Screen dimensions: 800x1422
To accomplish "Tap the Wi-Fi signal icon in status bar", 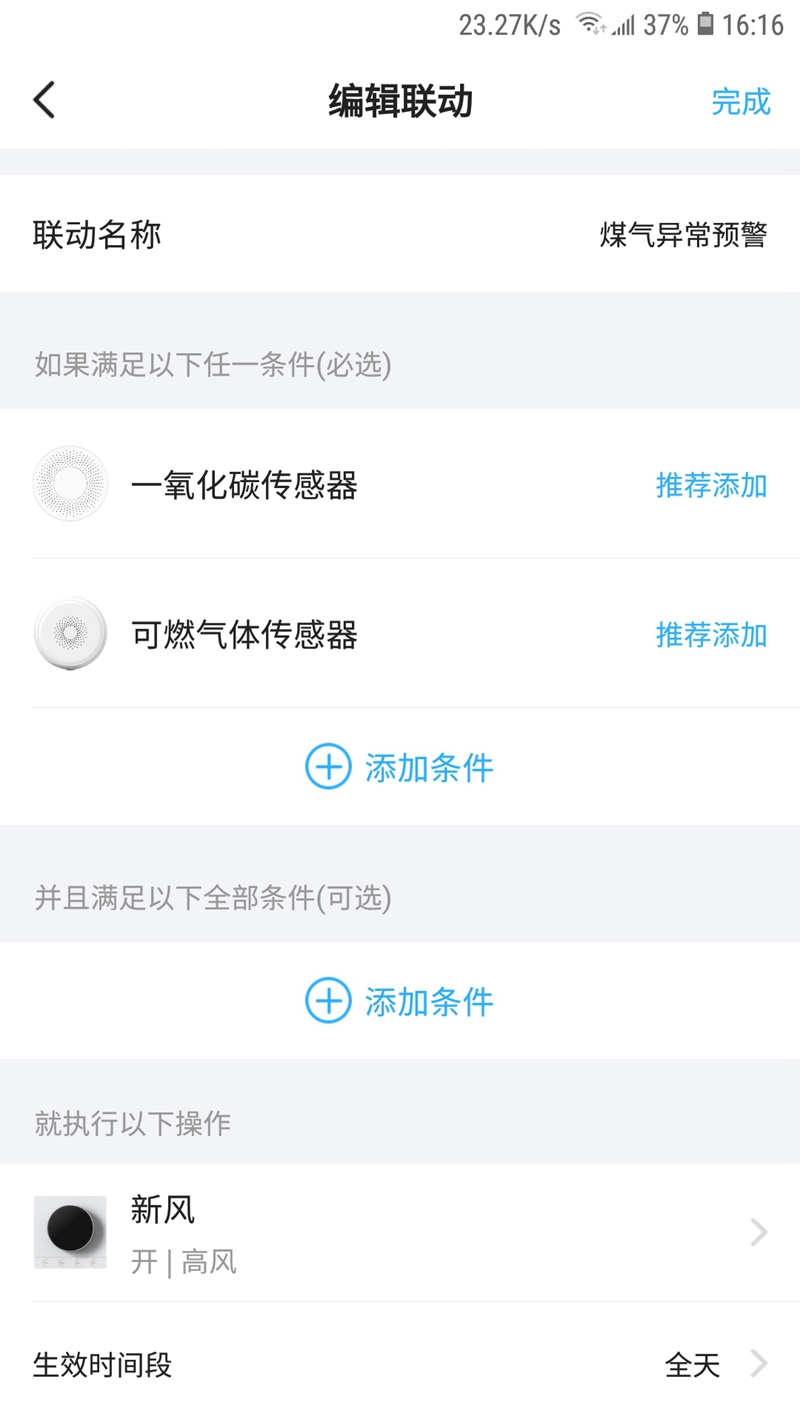I will 591,24.
